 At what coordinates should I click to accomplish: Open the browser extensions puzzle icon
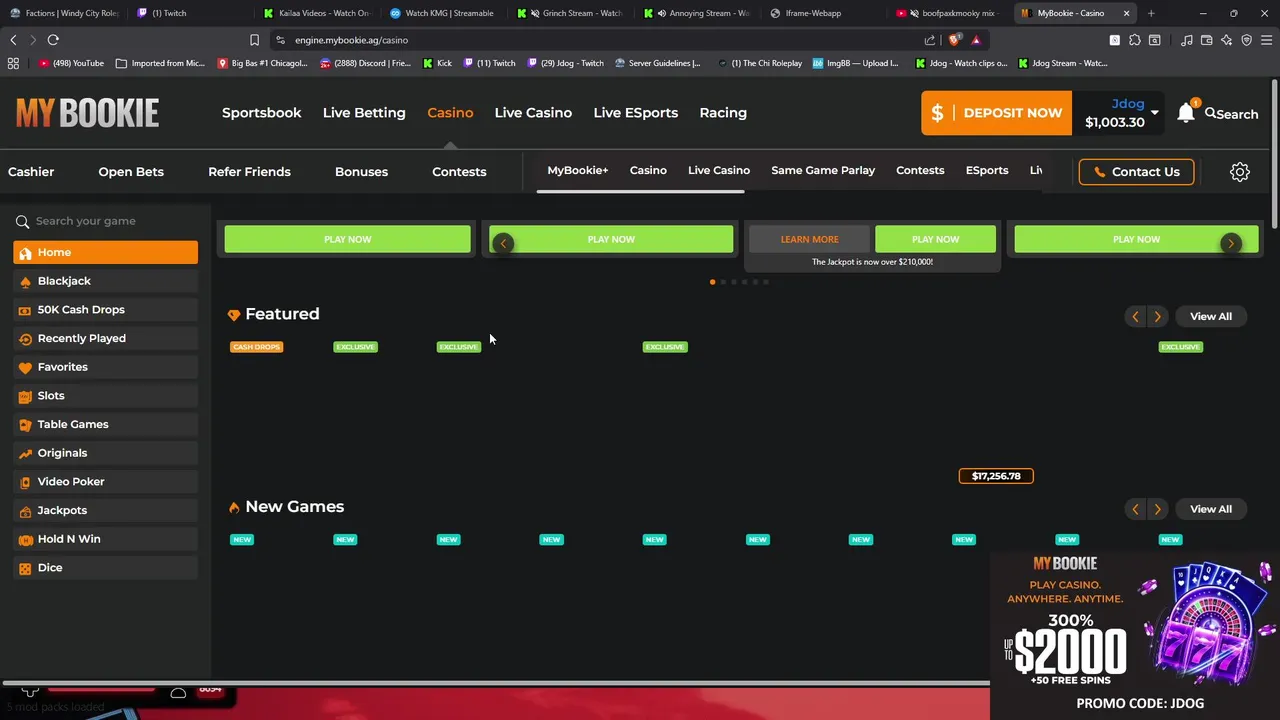tap(1134, 40)
